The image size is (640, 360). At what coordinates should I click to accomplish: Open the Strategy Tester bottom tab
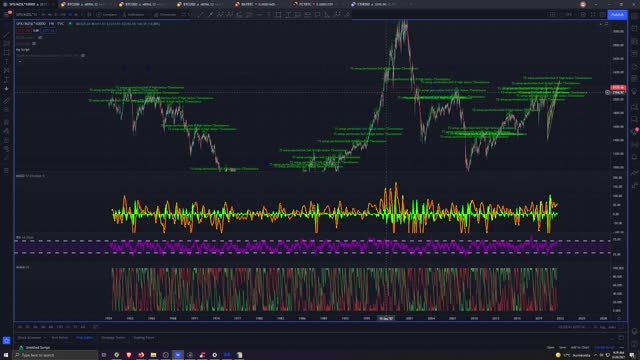[x=113, y=338]
